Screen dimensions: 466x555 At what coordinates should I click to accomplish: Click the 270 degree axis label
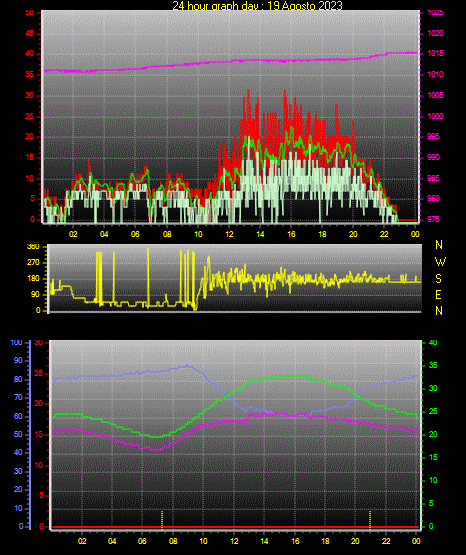(x=34, y=263)
